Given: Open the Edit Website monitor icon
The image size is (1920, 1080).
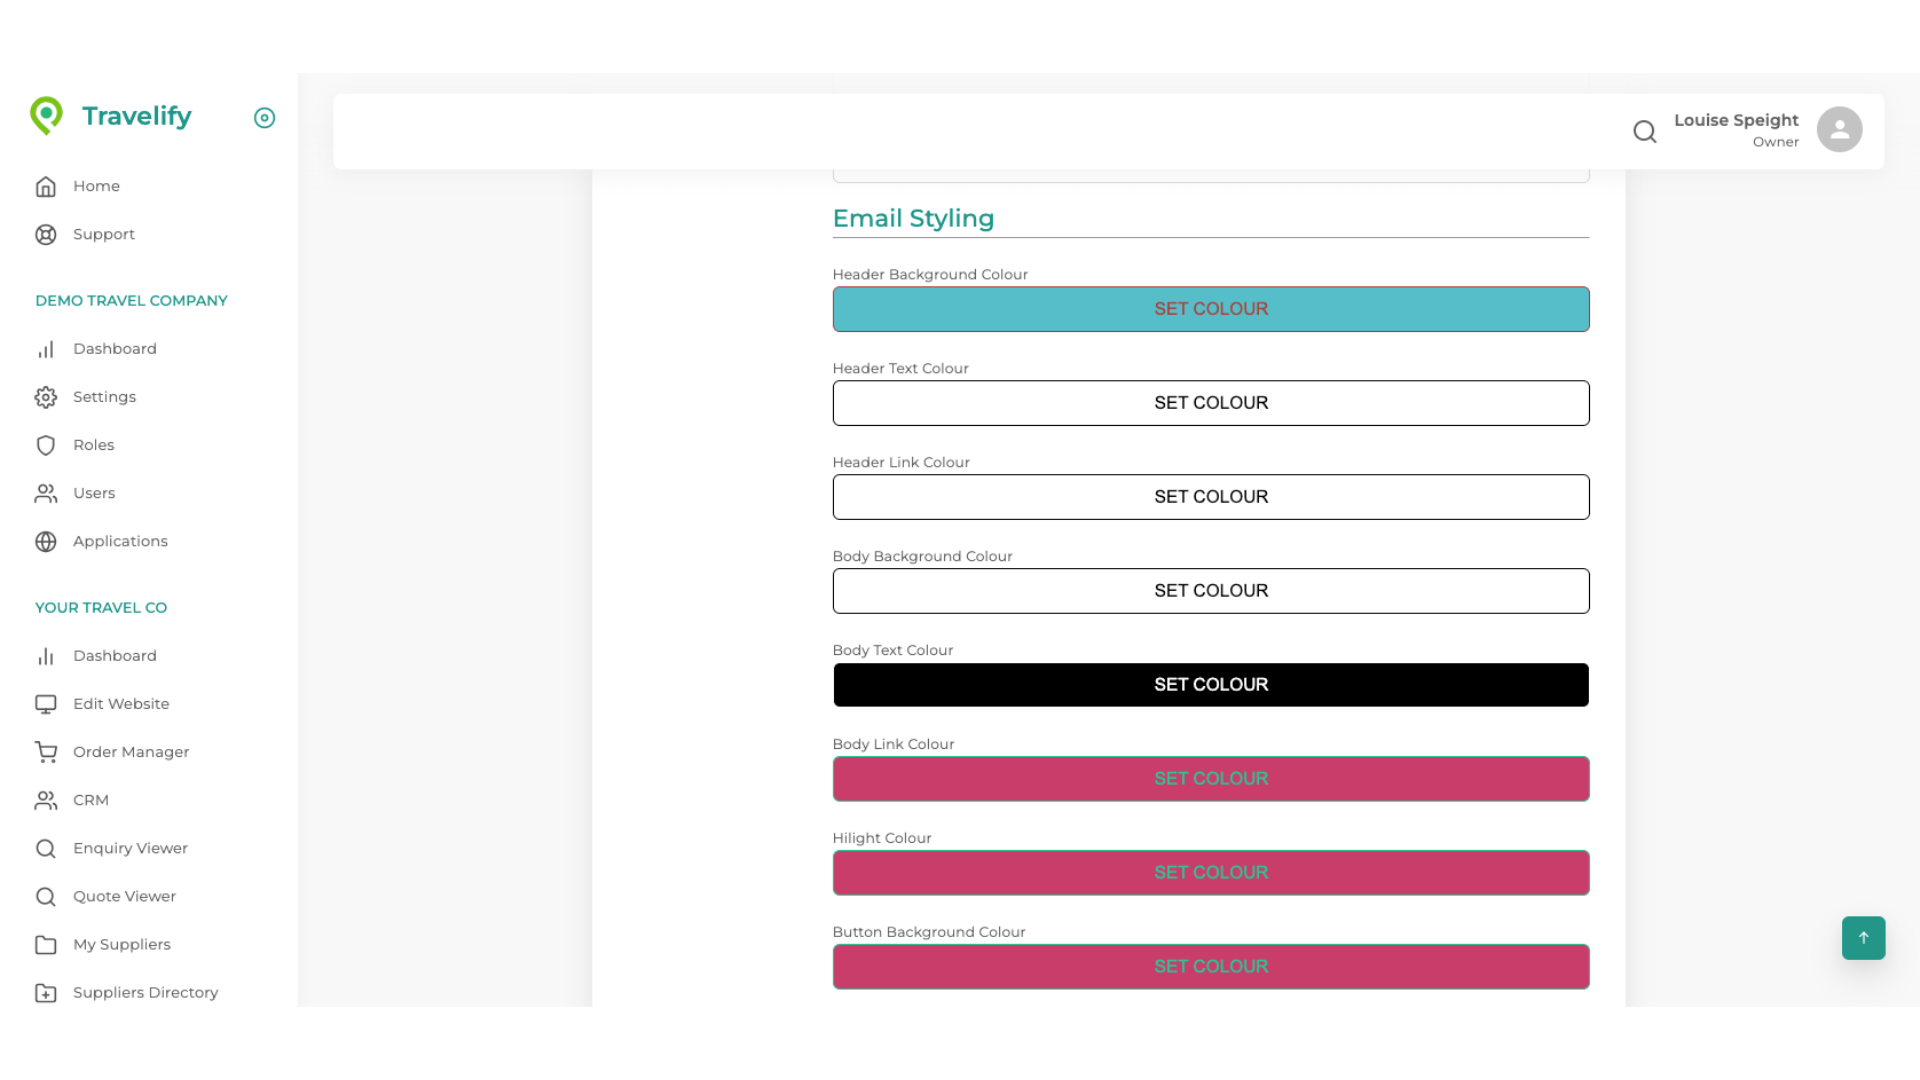Looking at the screenshot, I should click(46, 704).
